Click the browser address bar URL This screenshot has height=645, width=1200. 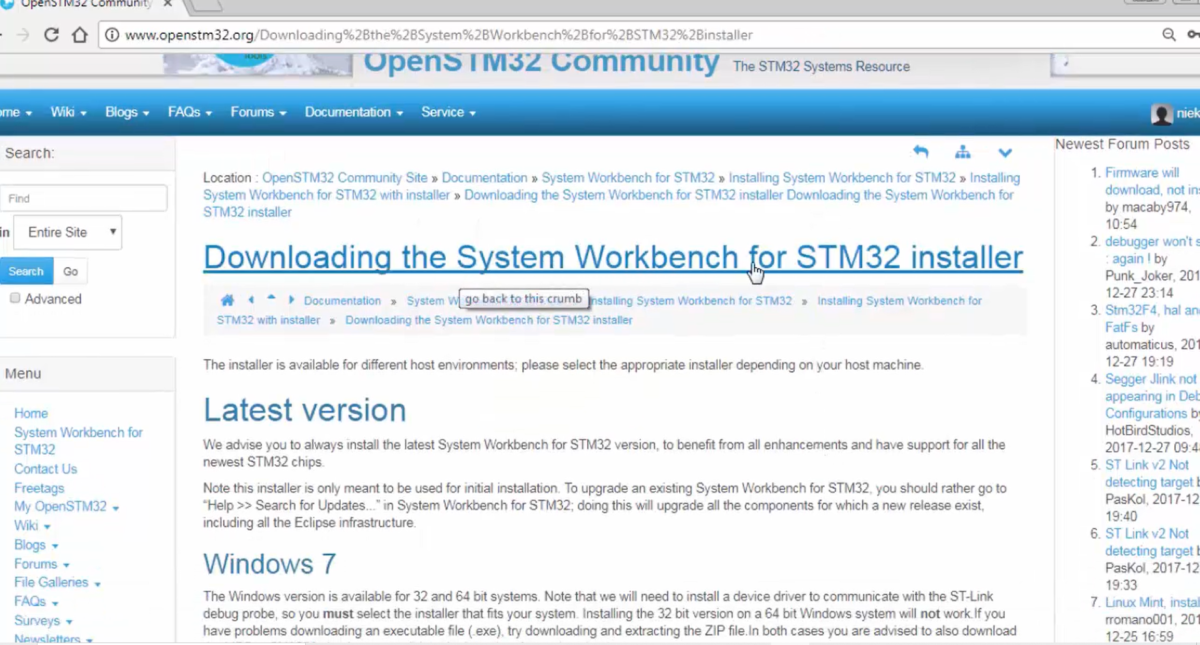click(x=438, y=35)
